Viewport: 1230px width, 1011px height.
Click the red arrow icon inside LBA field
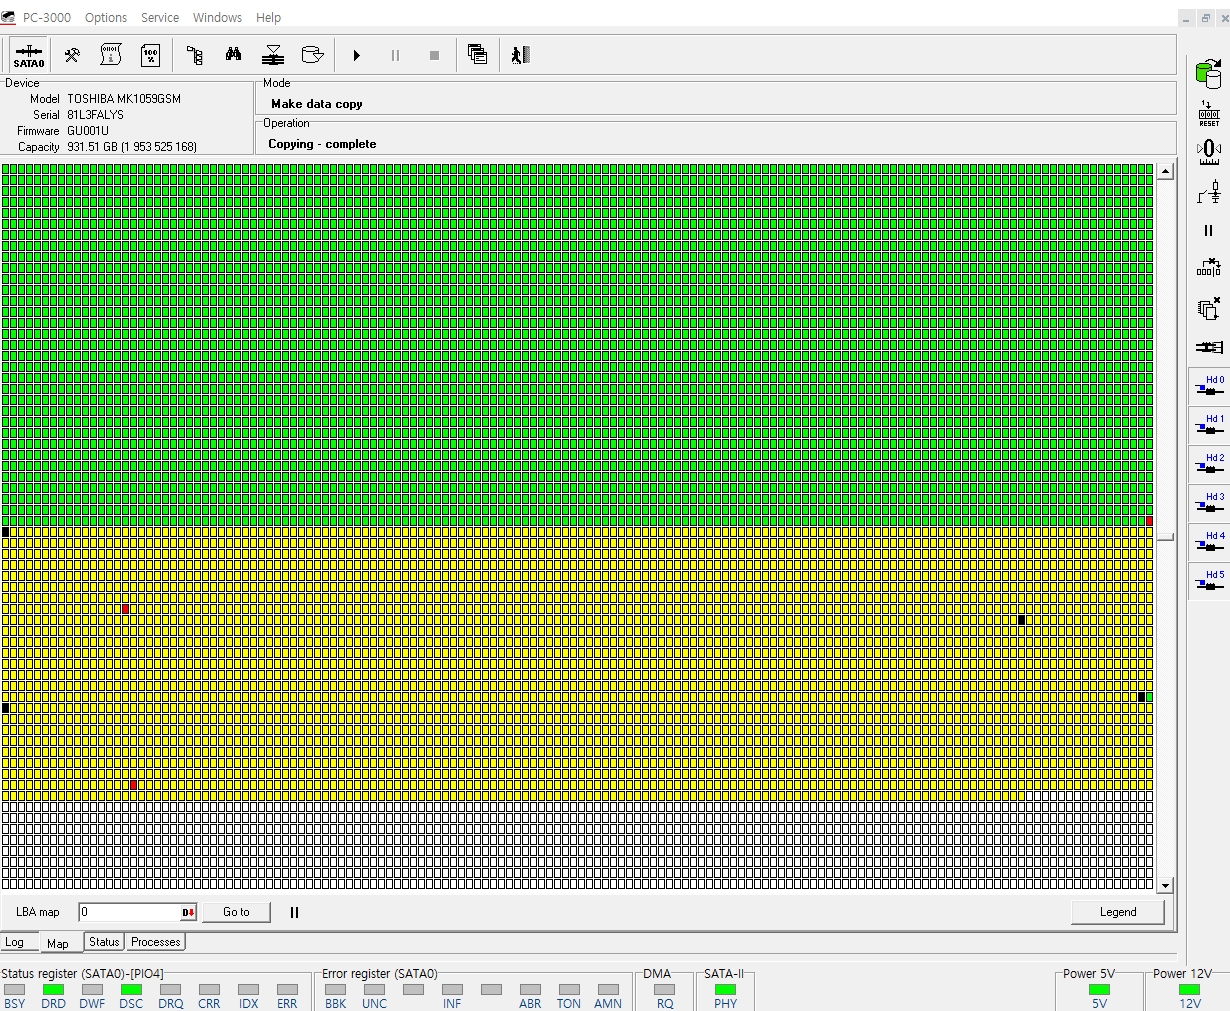tap(188, 912)
